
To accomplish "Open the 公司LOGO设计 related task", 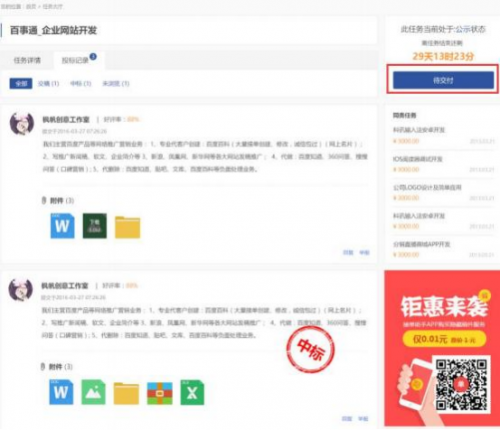I will click(x=427, y=187).
